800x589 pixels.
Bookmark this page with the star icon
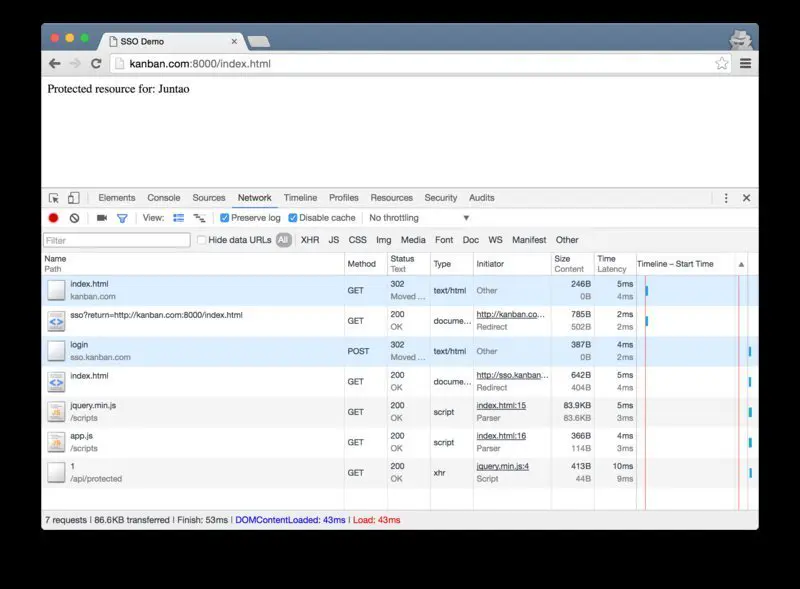click(x=721, y=63)
